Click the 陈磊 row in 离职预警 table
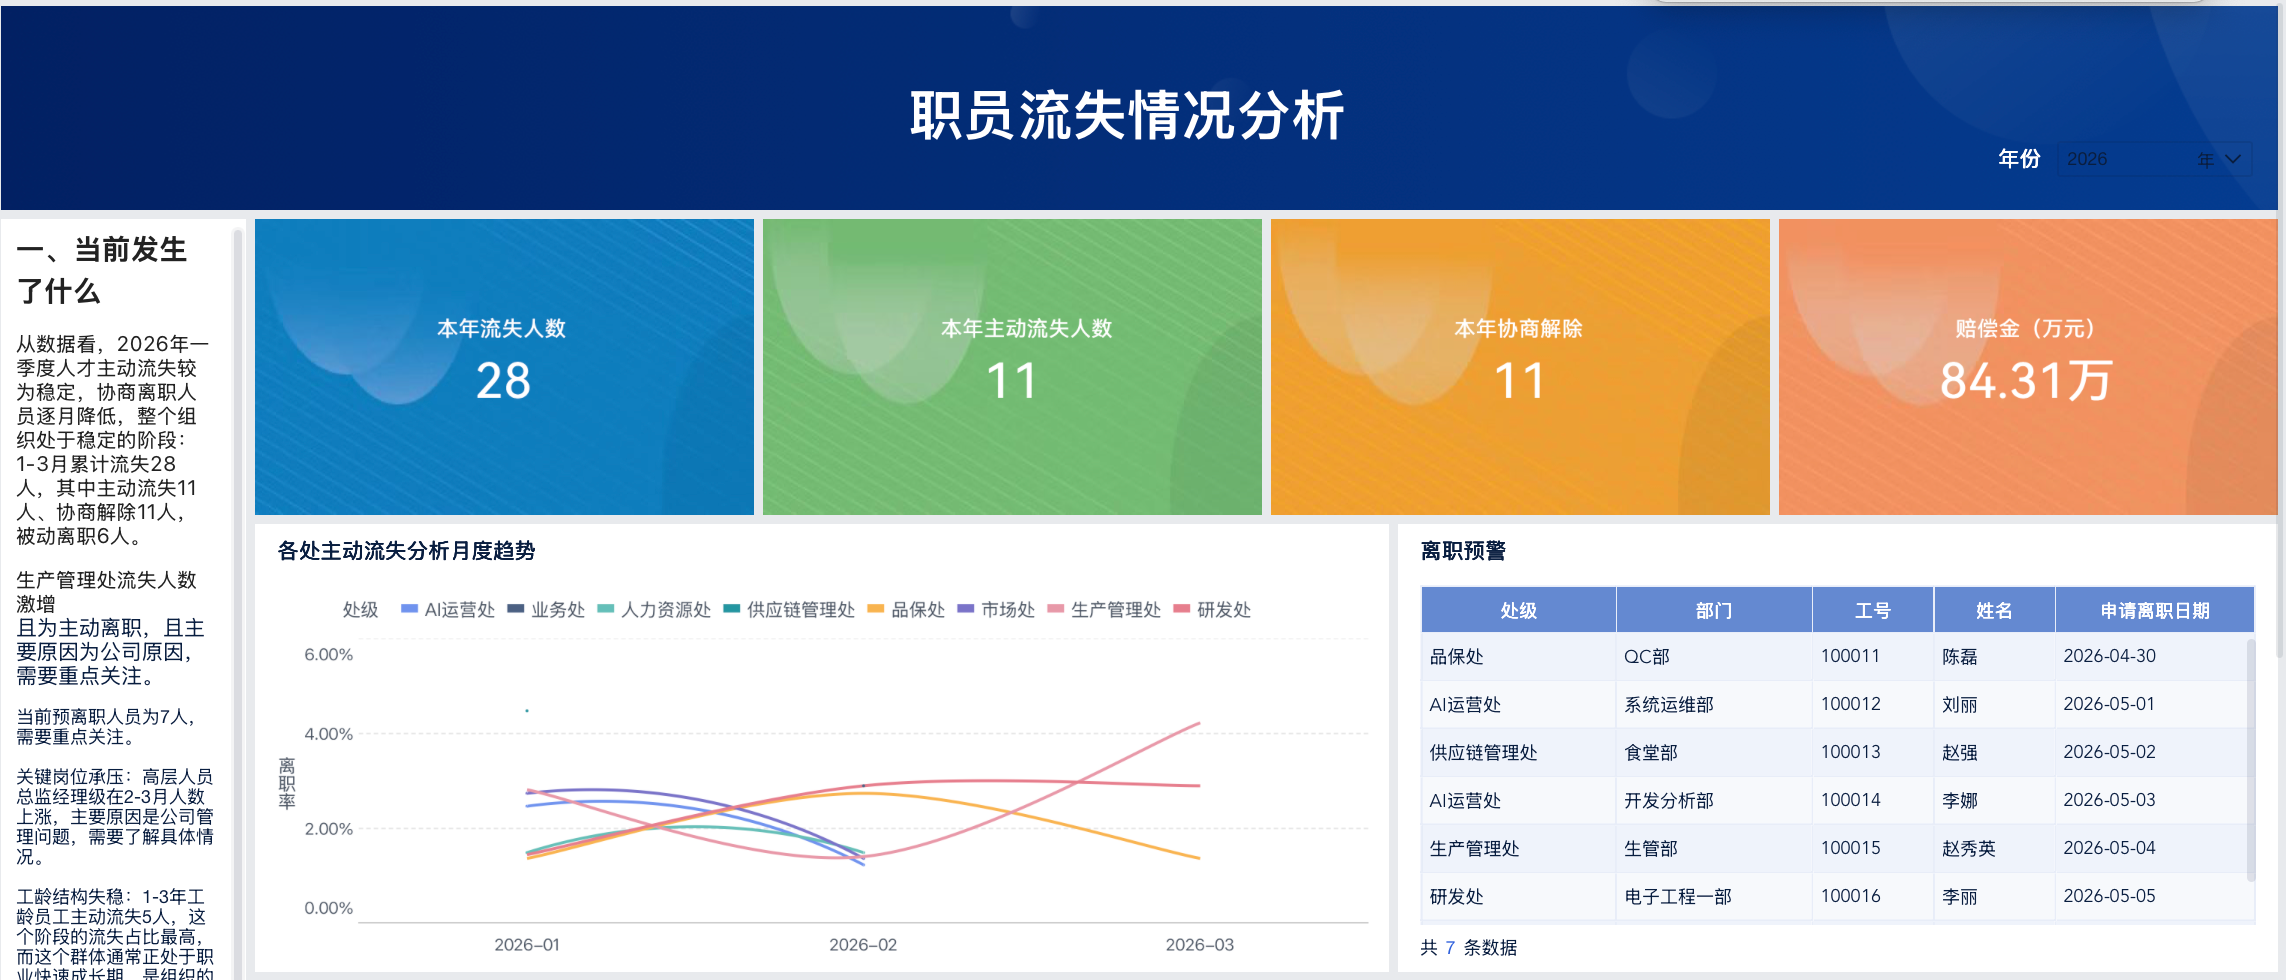2286x980 pixels. [1836, 657]
